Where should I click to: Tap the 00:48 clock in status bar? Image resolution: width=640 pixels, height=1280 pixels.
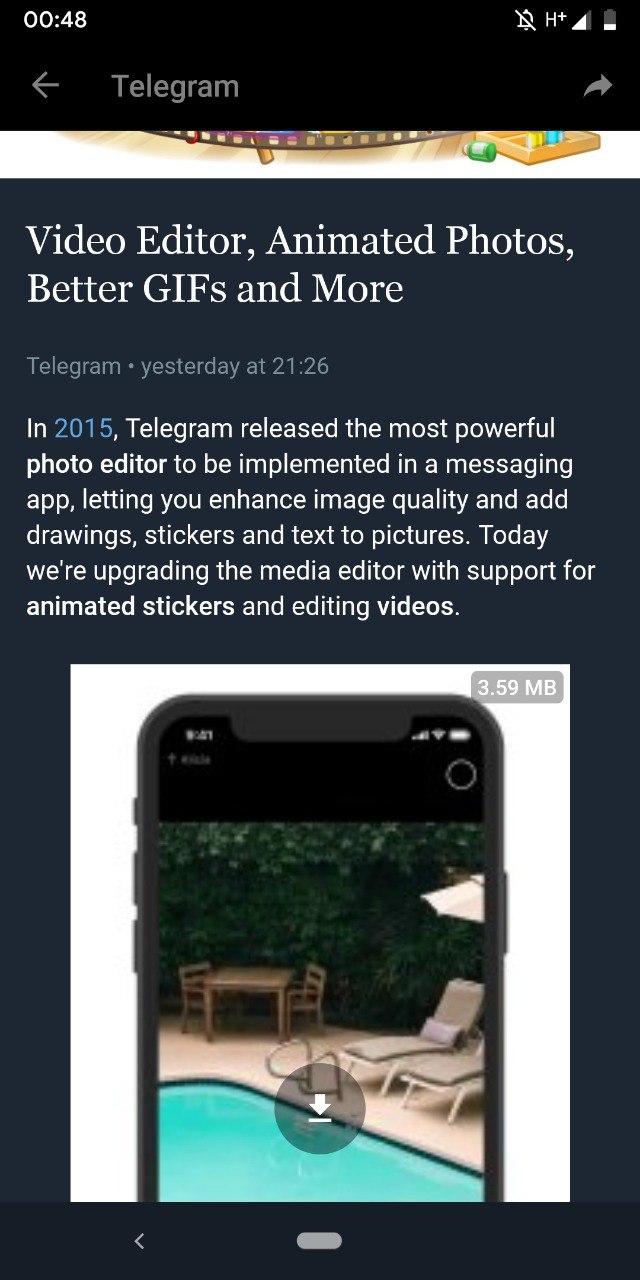point(55,20)
